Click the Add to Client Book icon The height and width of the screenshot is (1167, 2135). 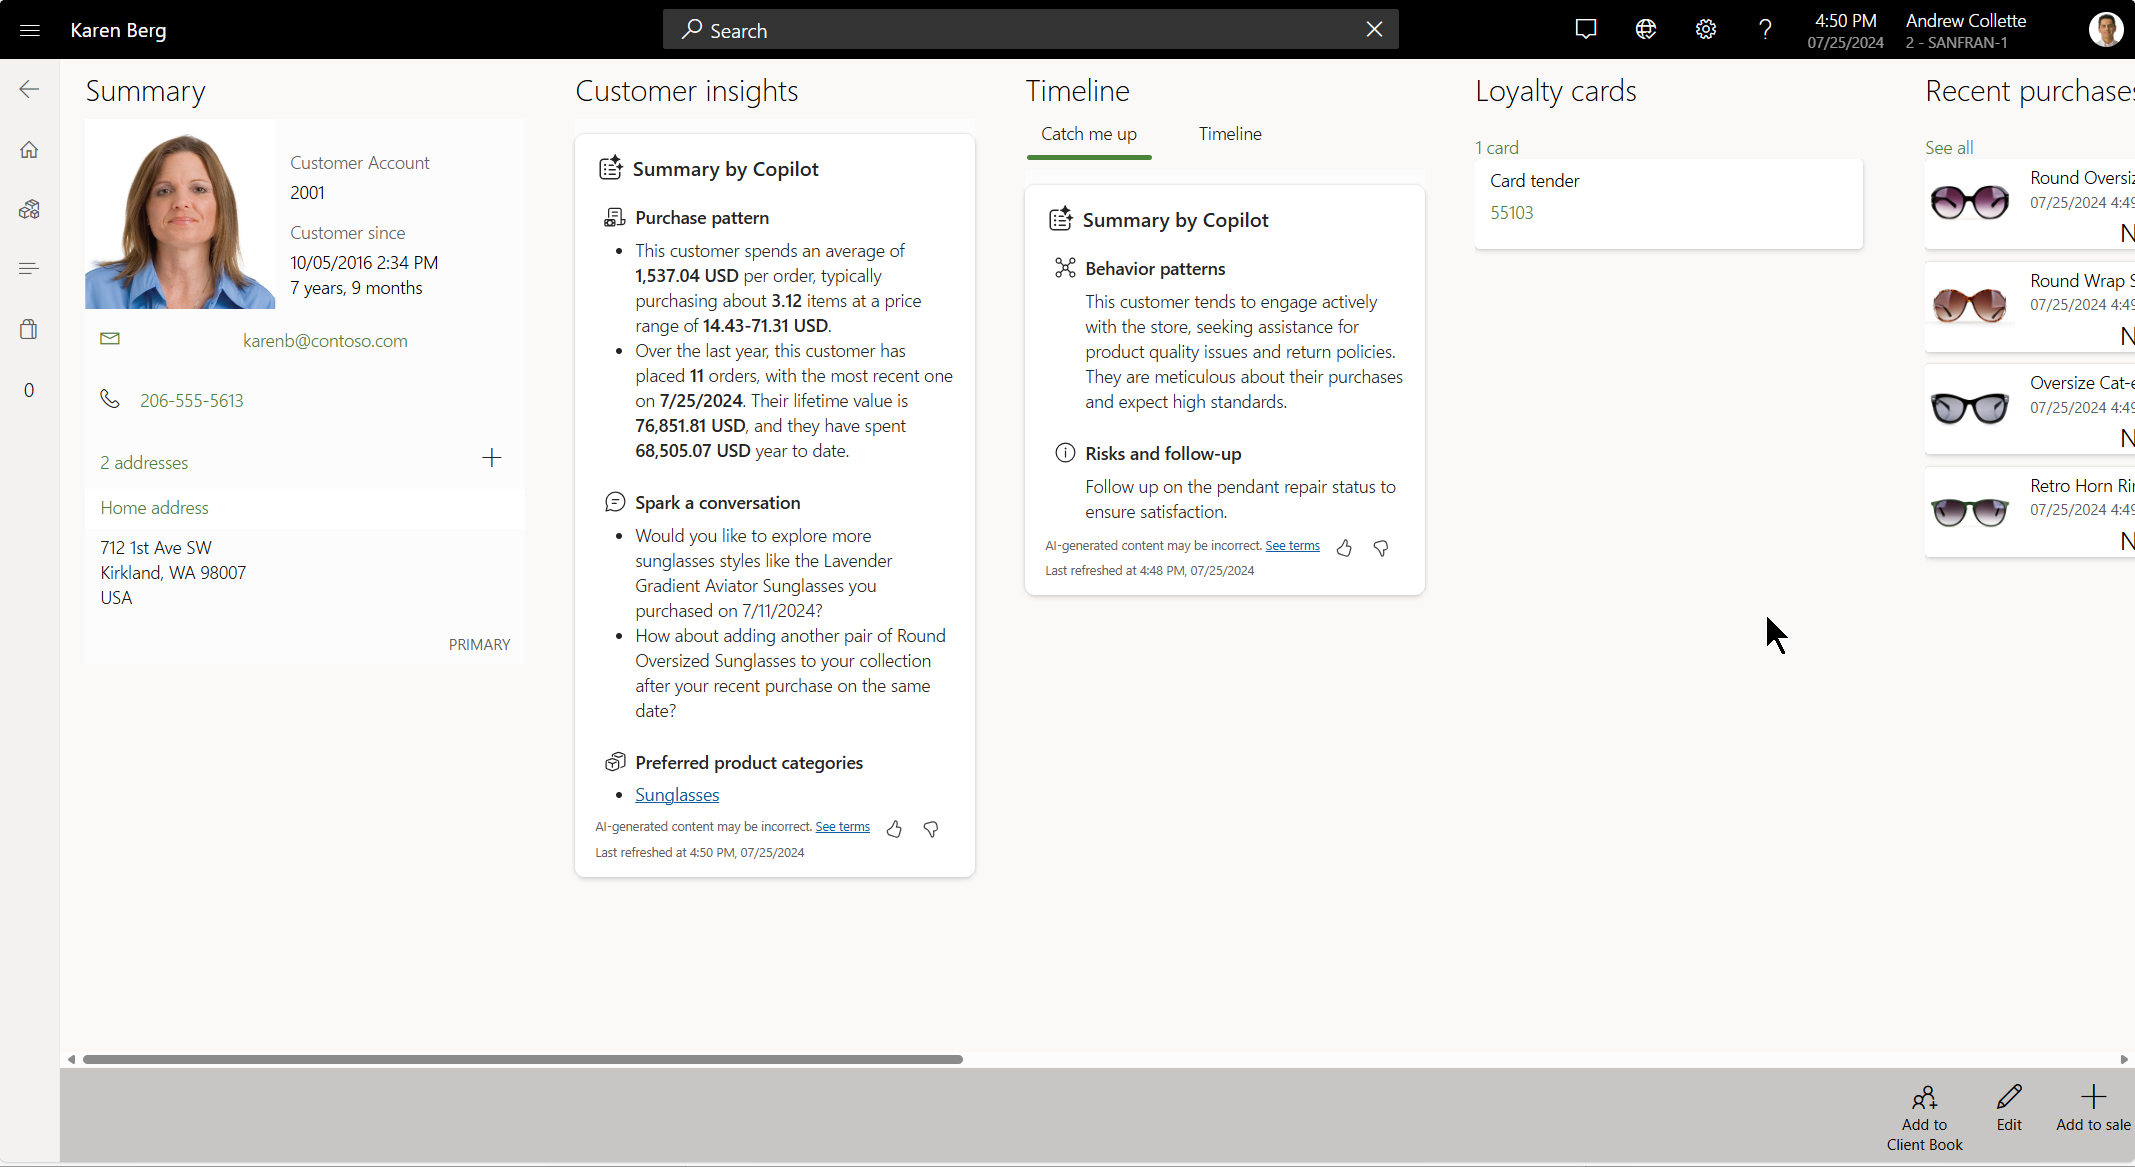[1924, 1098]
